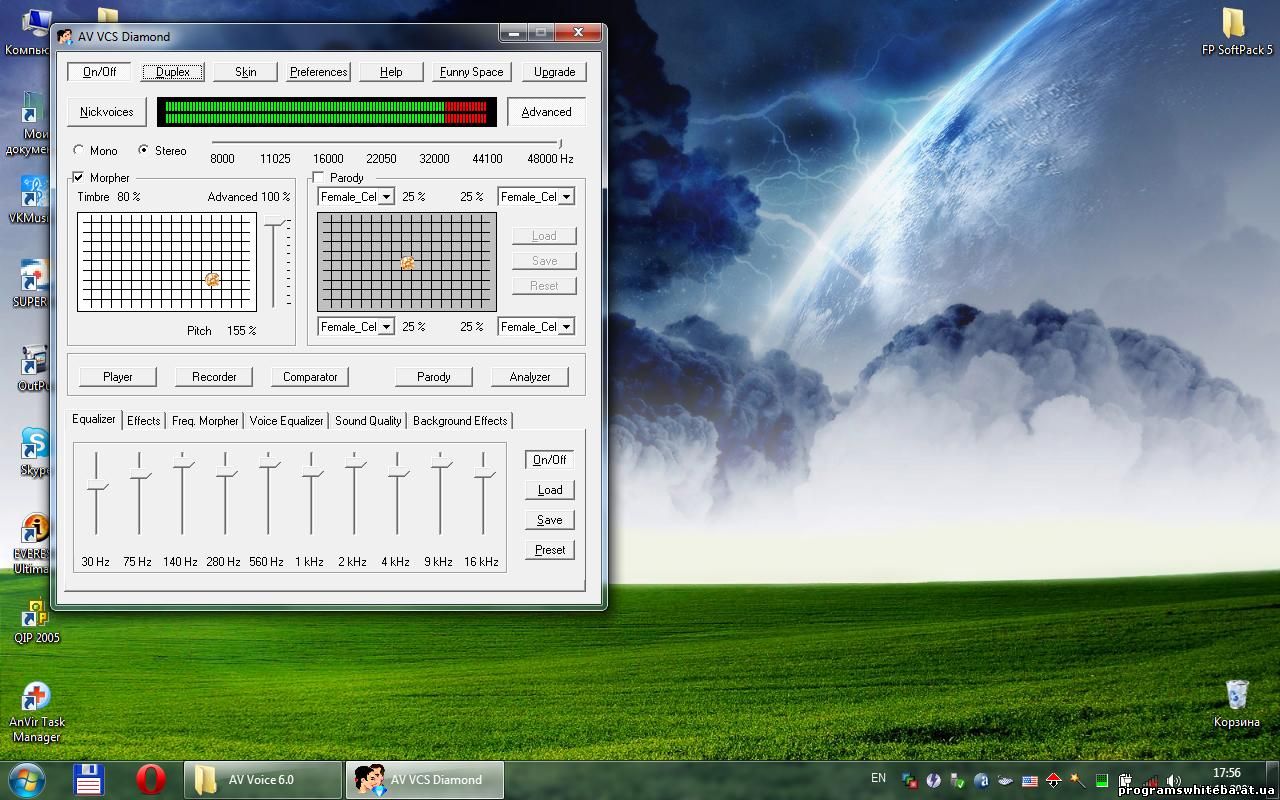Open the Voice Equalizer tab
Image resolution: width=1280 pixels, height=800 pixels.
(x=286, y=421)
